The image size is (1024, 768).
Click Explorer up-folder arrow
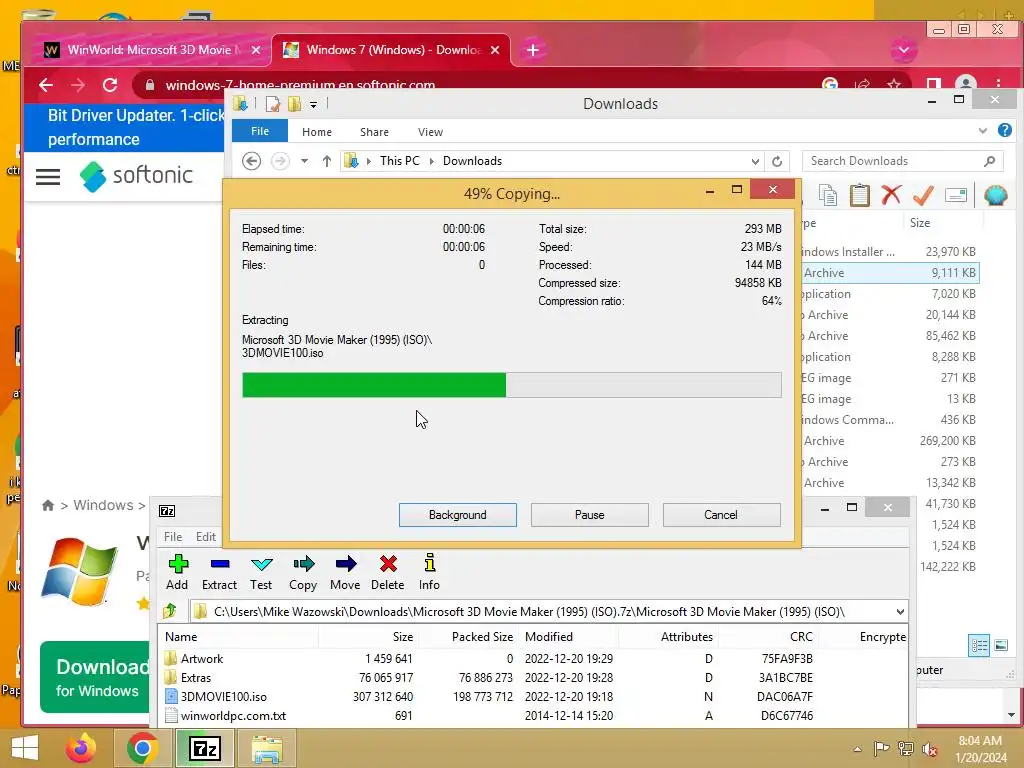pyautogui.click(x=327, y=161)
